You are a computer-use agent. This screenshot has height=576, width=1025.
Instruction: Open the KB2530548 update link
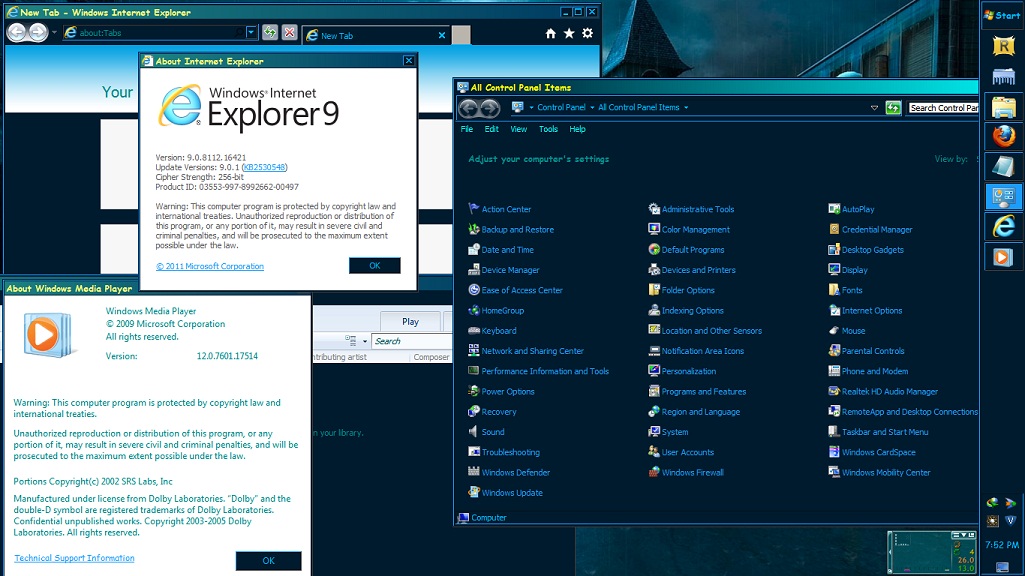[265, 167]
